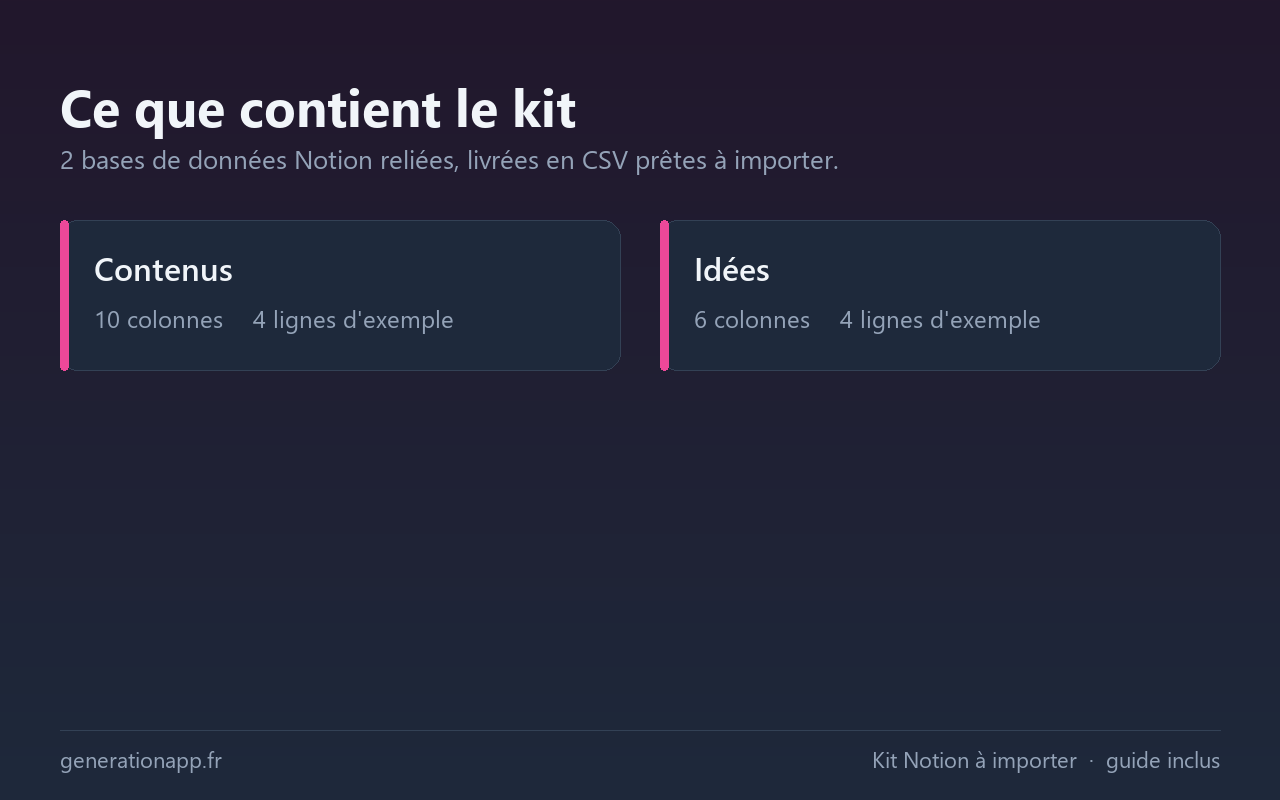
Task: Click "4 lignes d'exemple" in Idées card
Action: click(x=940, y=320)
